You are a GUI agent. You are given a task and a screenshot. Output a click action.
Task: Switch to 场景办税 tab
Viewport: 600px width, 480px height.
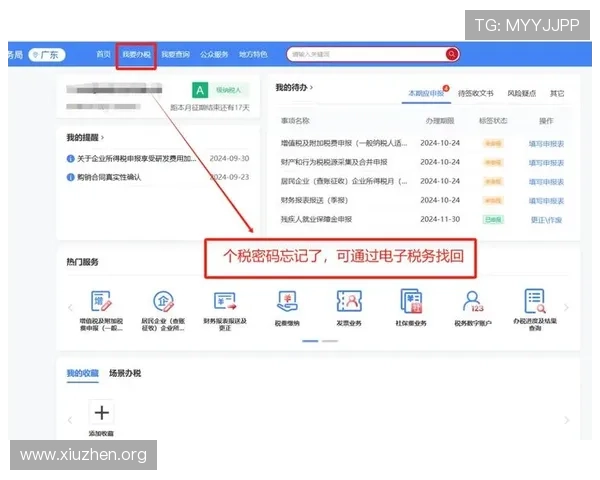(125, 373)
